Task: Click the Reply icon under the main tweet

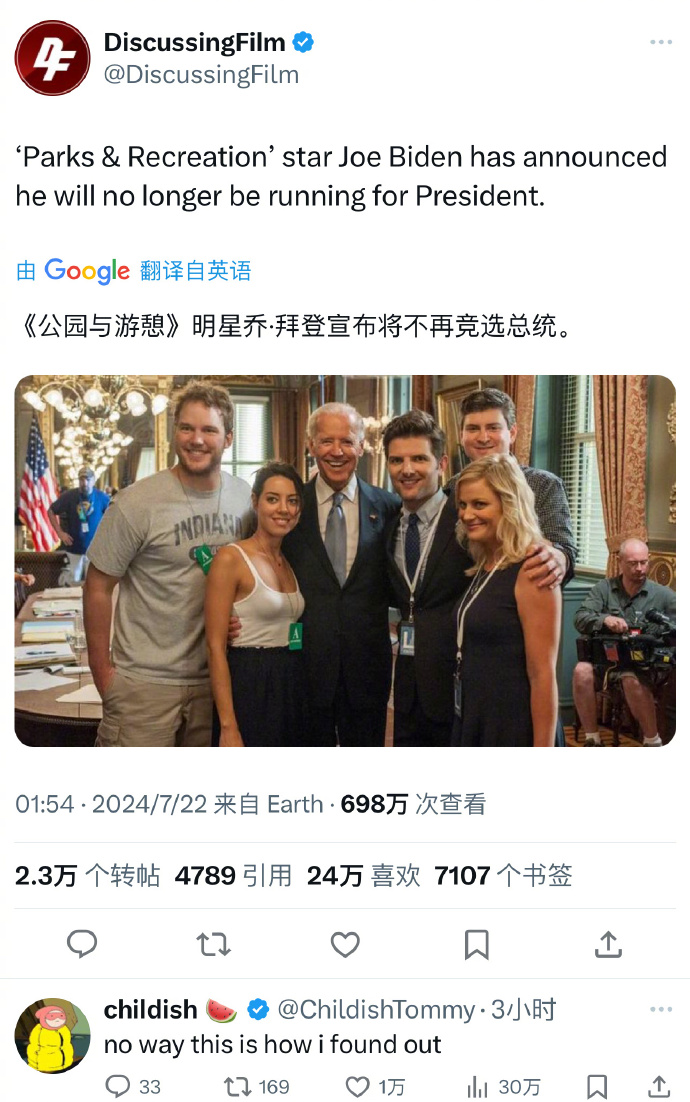Action: pos(82,944)
